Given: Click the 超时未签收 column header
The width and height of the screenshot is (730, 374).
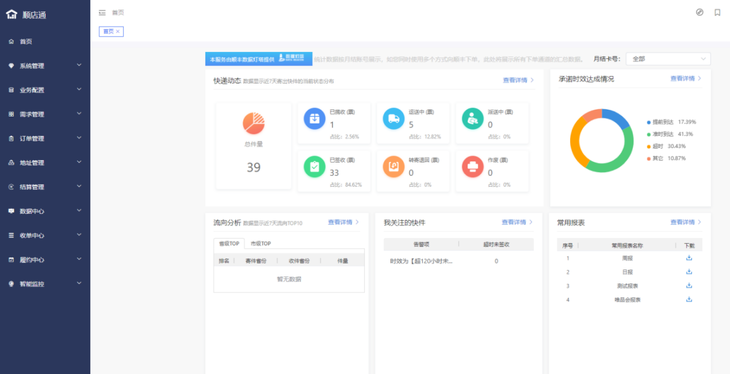Looking at the screenshot, I should (x=496, y=244).
